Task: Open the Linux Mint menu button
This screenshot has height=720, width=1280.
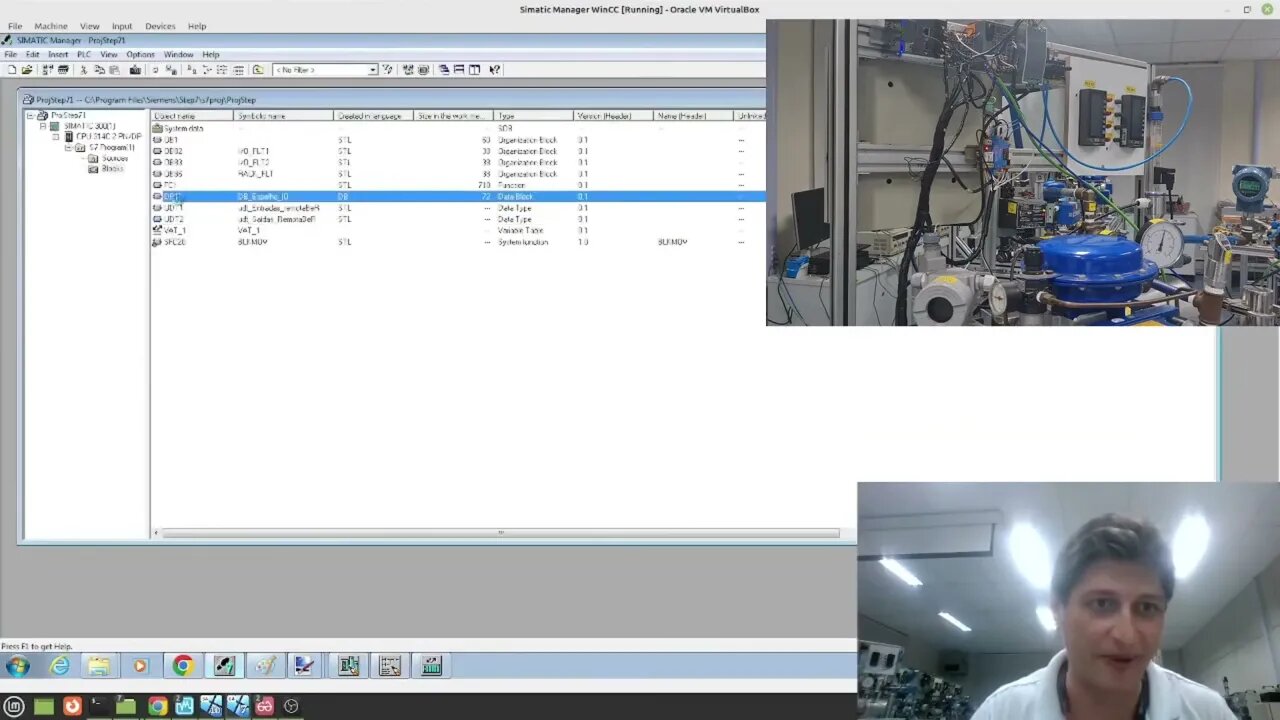Action: (x=14, y=706)
